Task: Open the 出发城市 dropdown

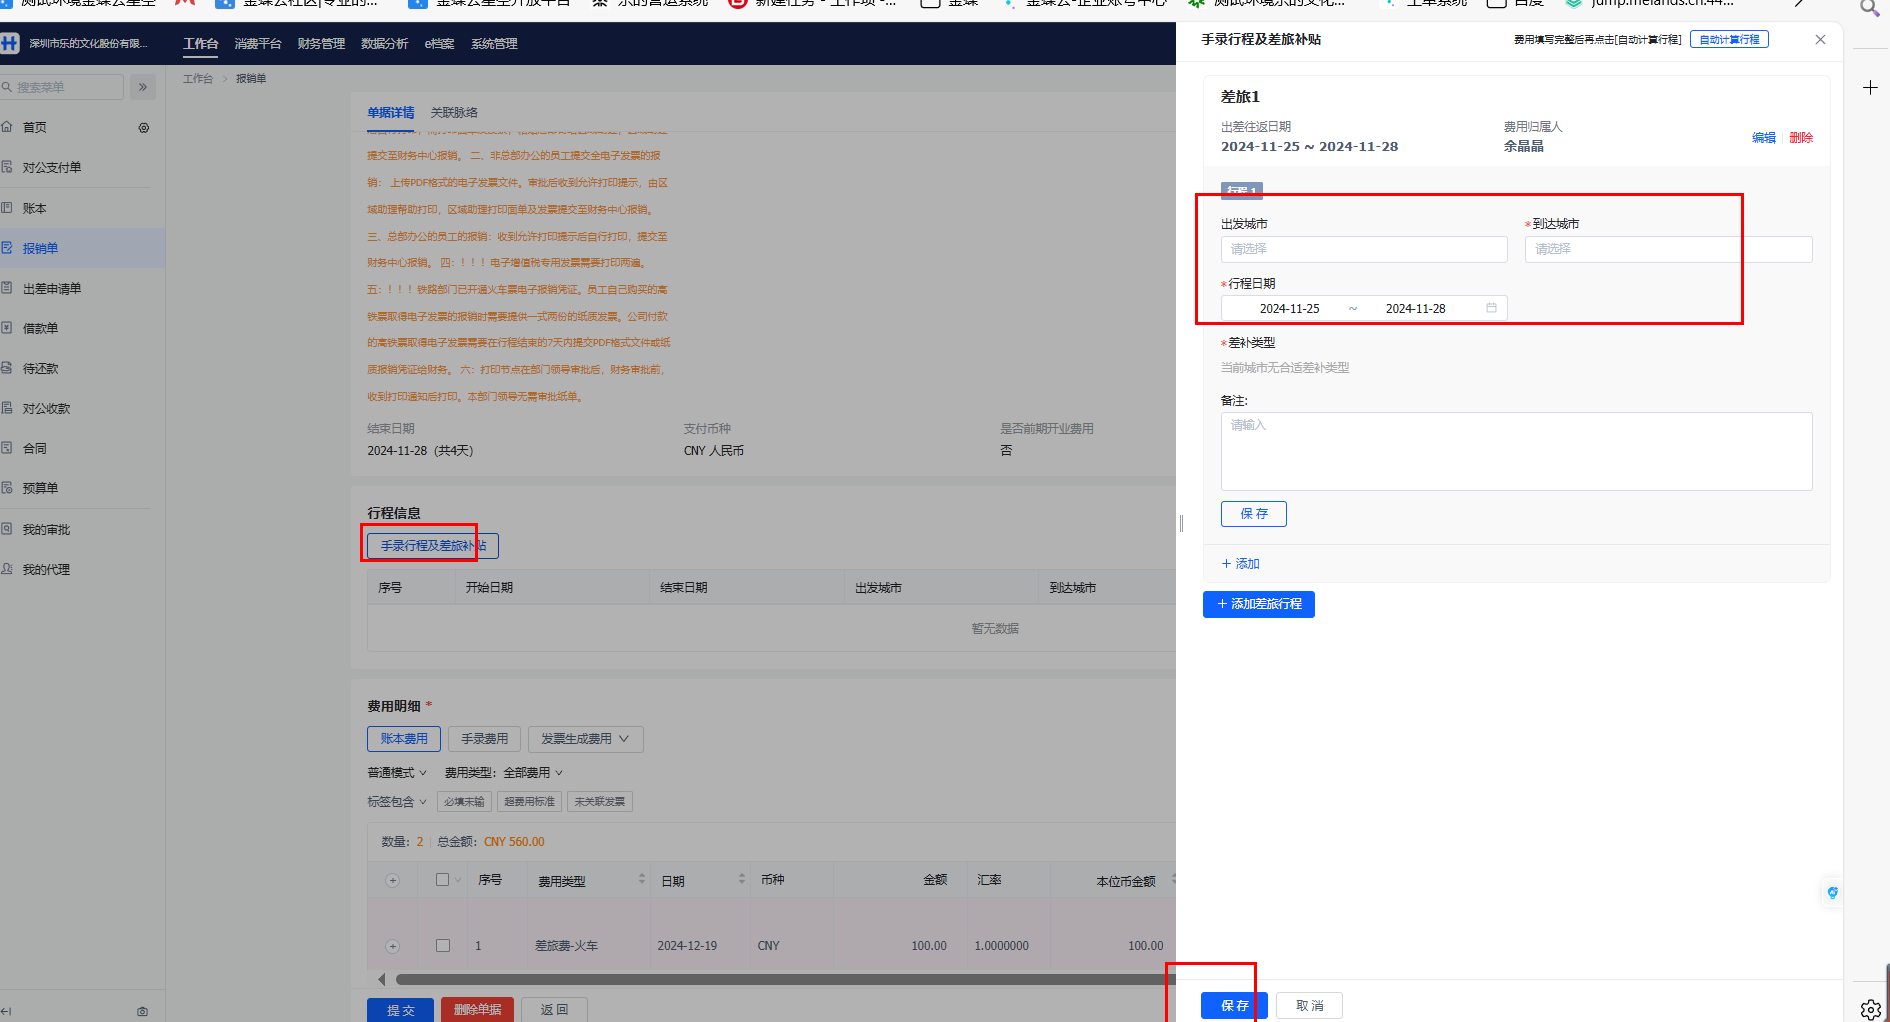Action: (1364, 249)
